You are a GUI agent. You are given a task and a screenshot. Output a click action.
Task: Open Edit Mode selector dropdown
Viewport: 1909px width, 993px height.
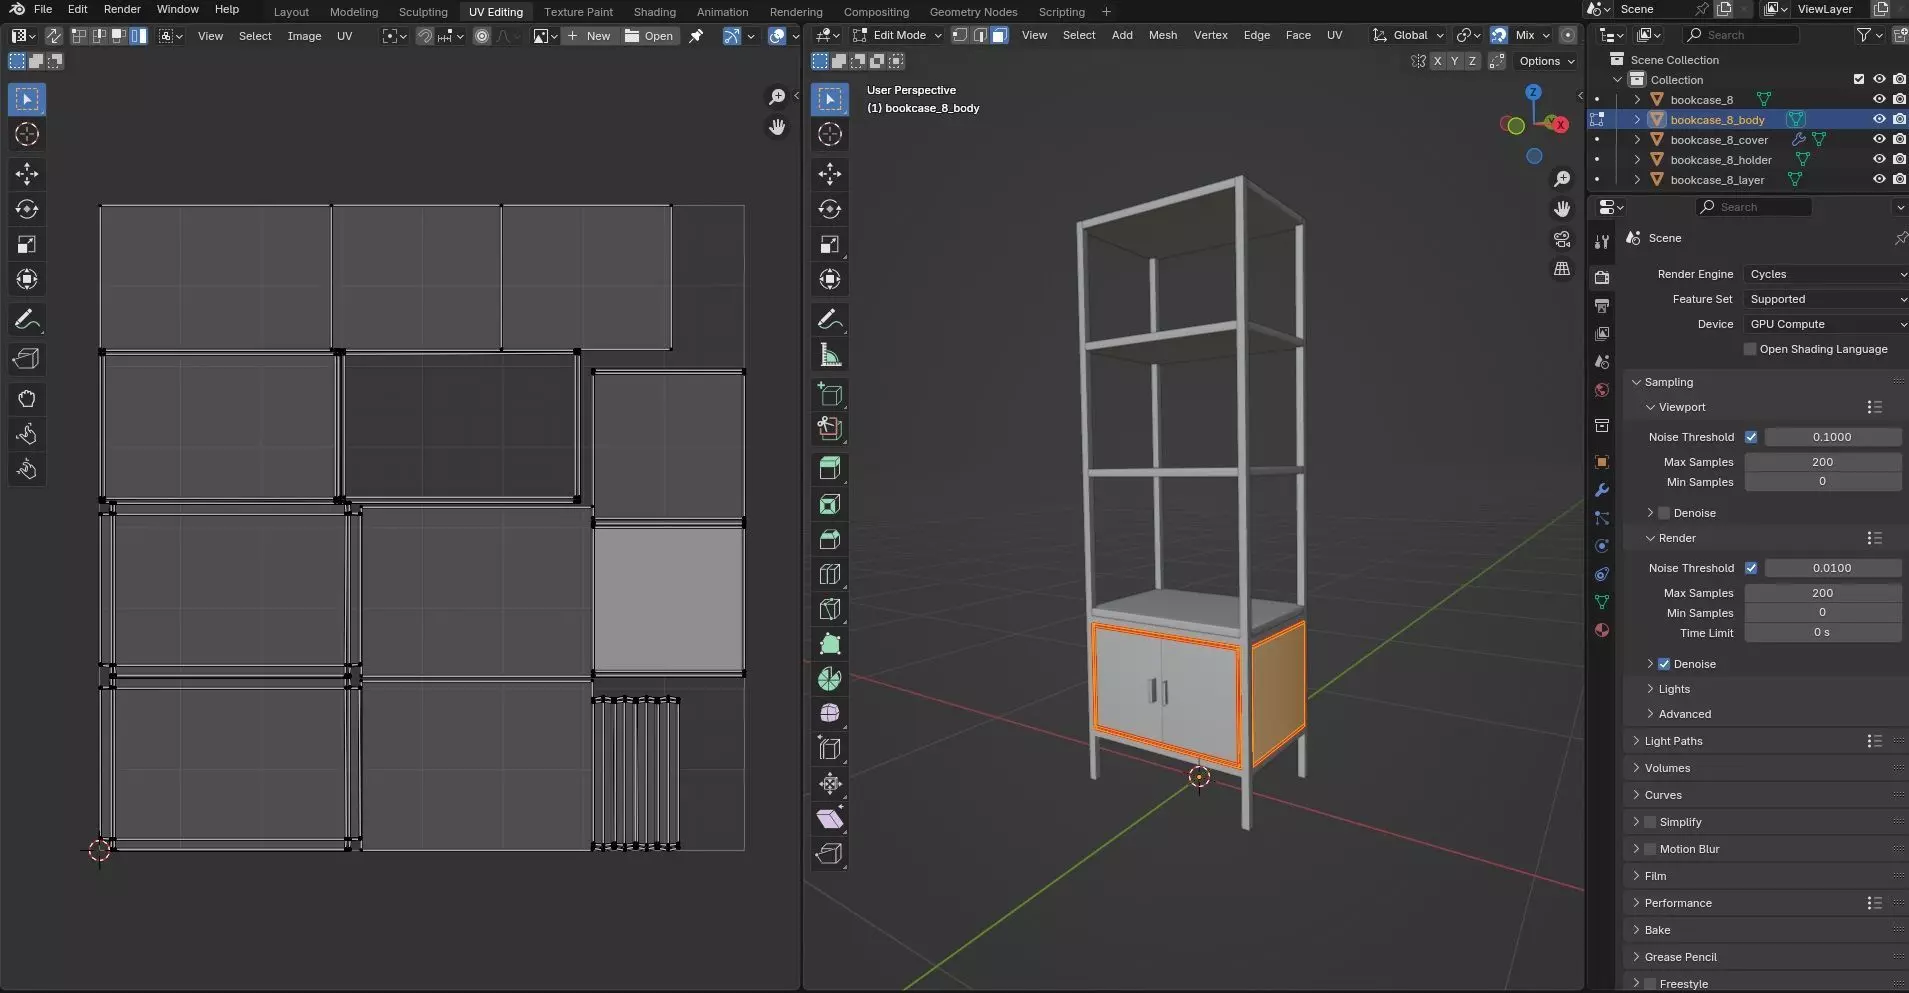(897, 35)
